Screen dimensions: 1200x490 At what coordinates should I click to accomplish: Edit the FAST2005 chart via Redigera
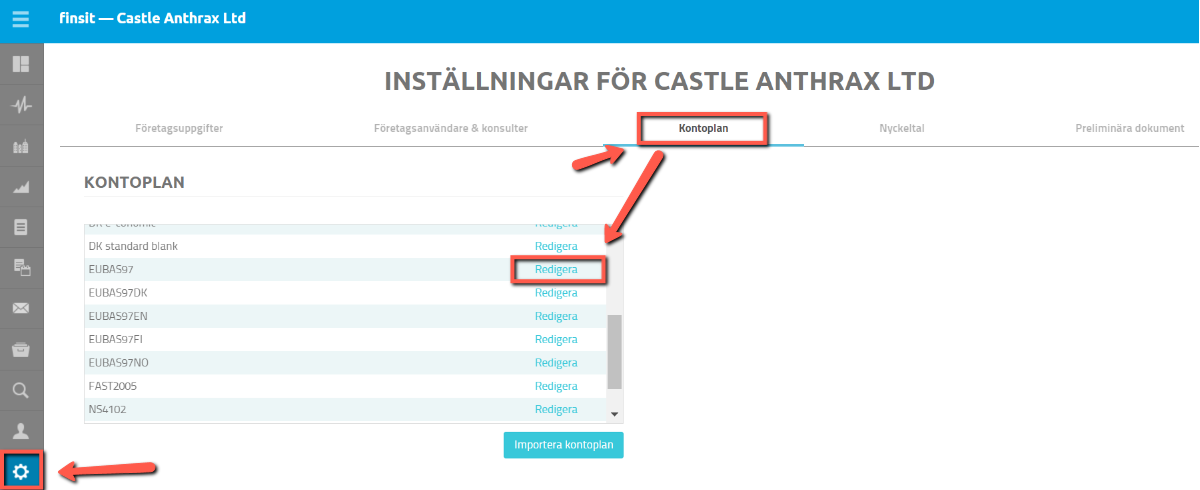(556, 386)
